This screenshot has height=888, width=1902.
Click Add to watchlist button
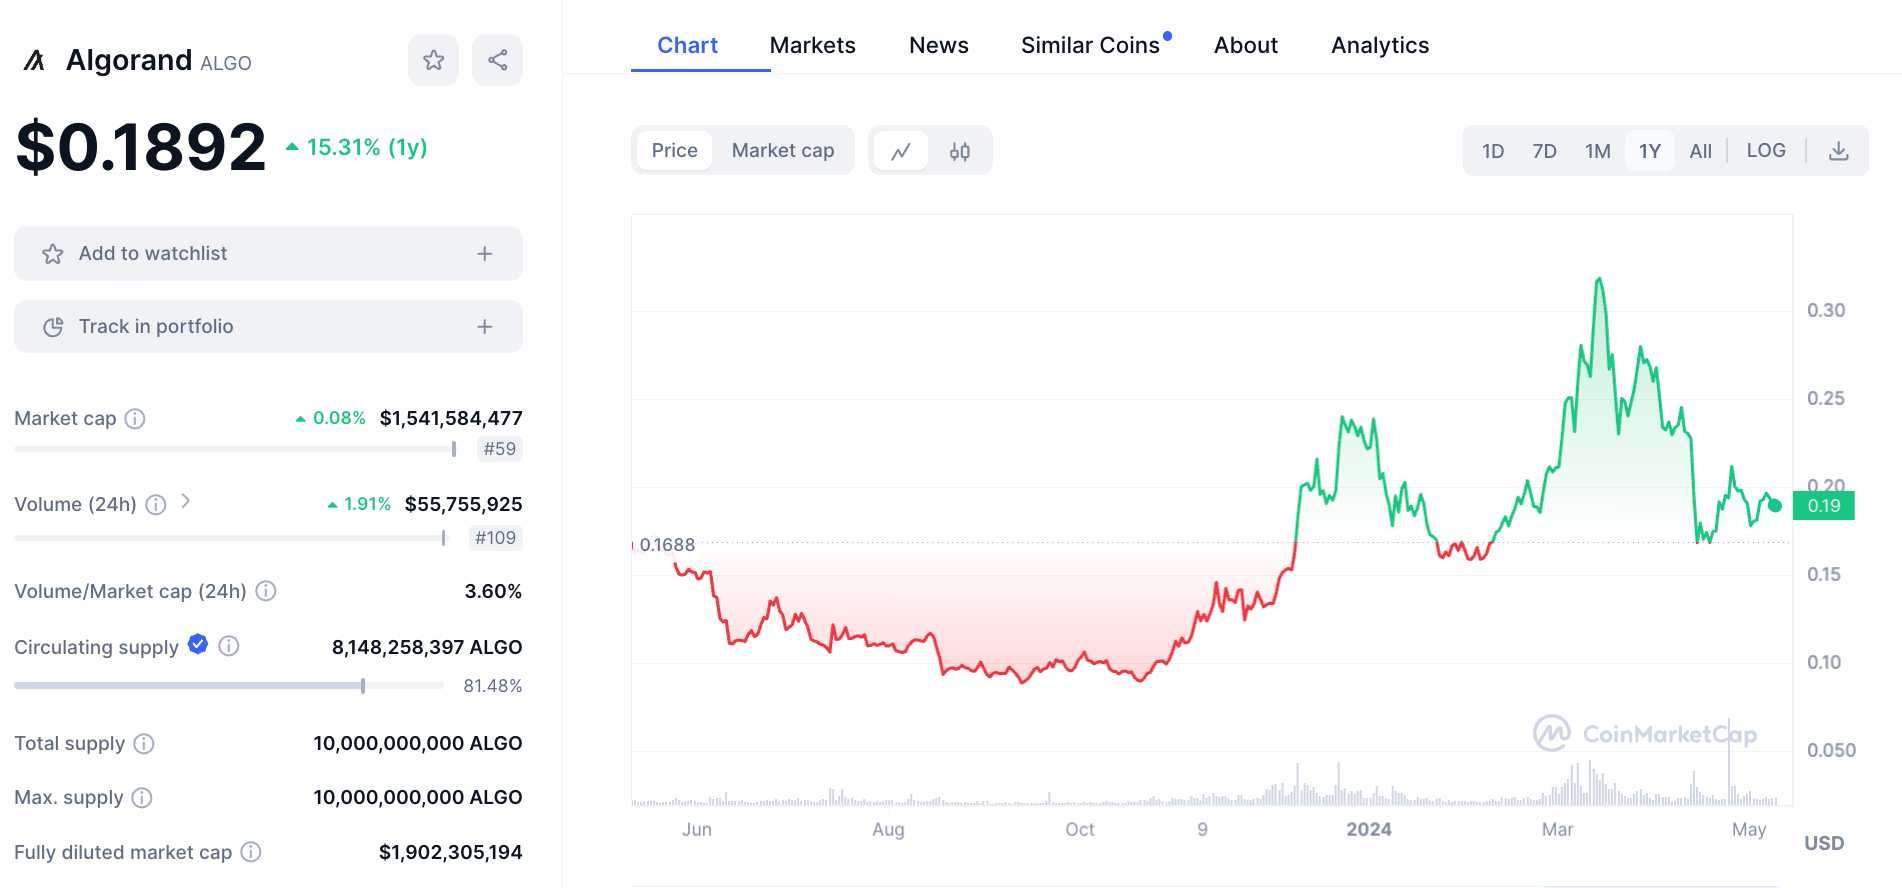pos(153,254)
